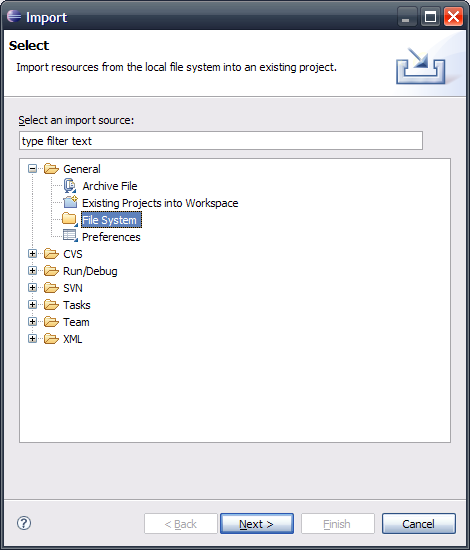The height and width of the screenshot is (550, 470).
Task: Collapse the General tree node
Action: pyautogui.click(x=32, y=169)
